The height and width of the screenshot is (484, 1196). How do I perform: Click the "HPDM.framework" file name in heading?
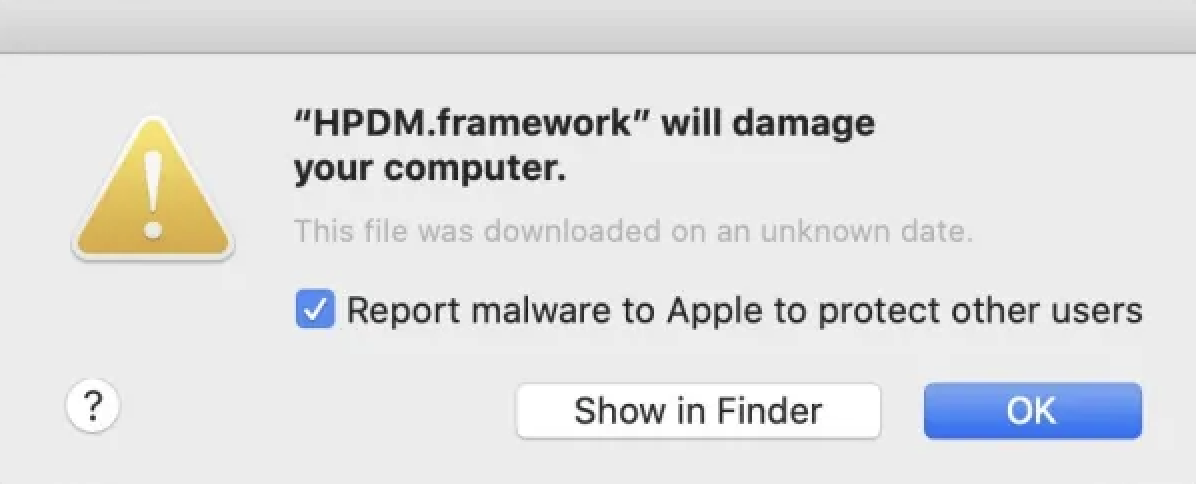pyautogui.click(x=472, y=123)
